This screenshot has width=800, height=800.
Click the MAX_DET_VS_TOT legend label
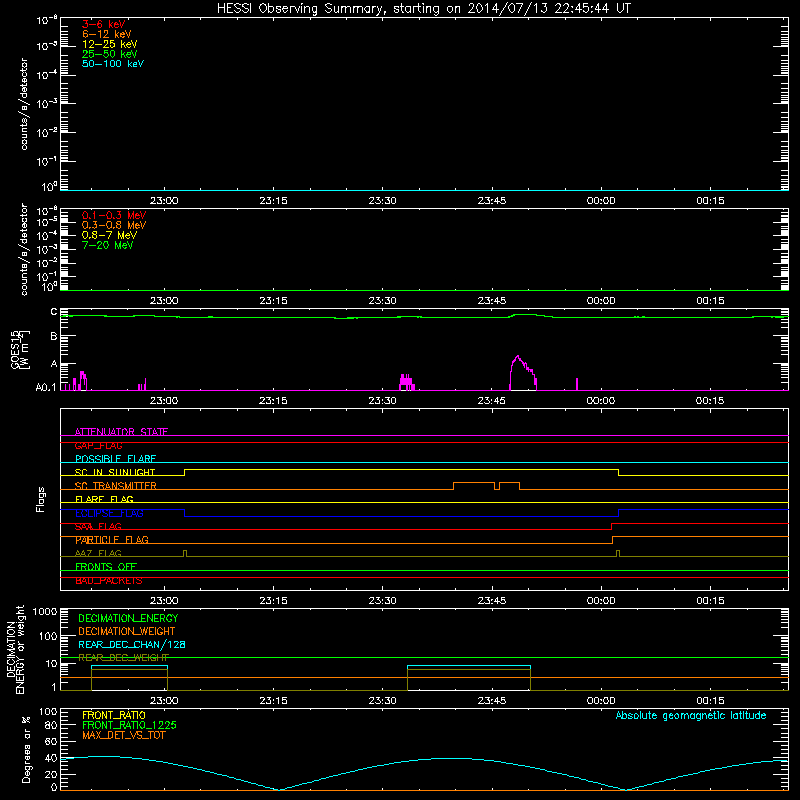click(123, 735)
